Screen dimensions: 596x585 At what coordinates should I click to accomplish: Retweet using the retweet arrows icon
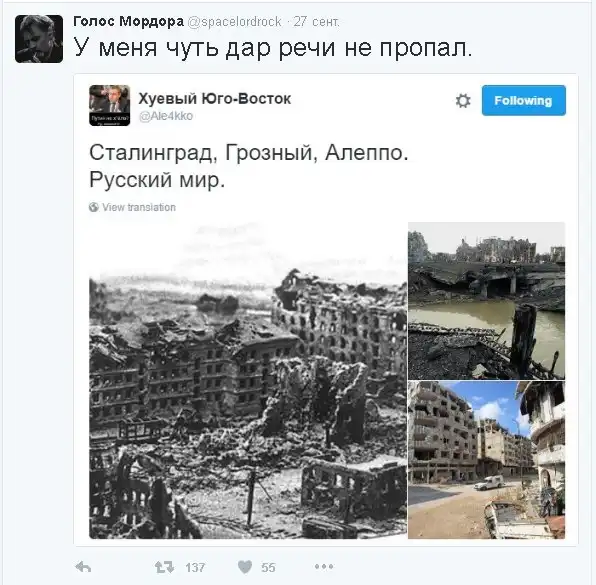[165, 567]
